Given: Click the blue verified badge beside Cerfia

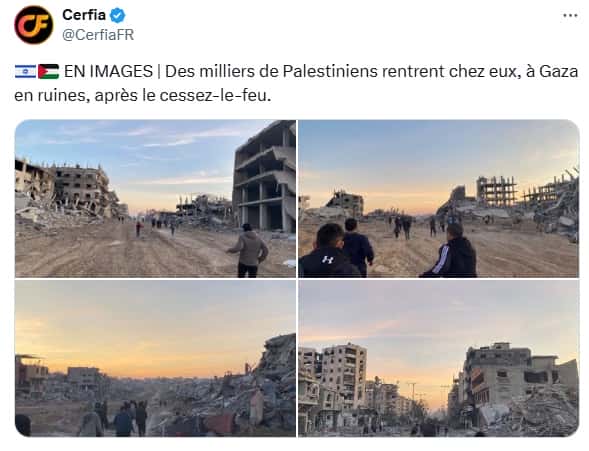Looking at the screenshot, I should coord(117,15).
